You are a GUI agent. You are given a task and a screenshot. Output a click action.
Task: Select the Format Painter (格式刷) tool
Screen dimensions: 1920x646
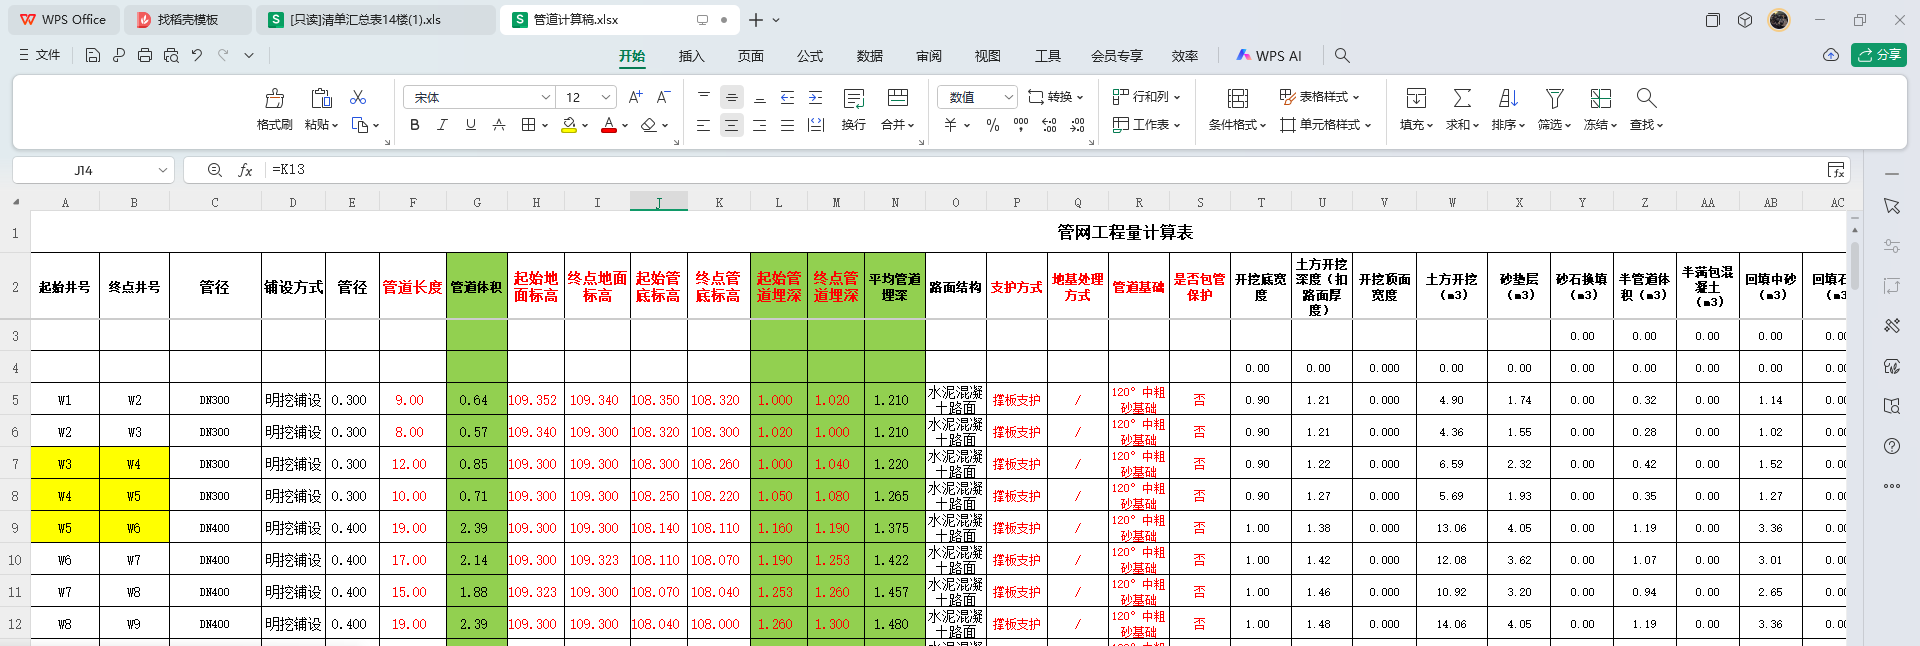pyautogui.click(x=274, y=109)
